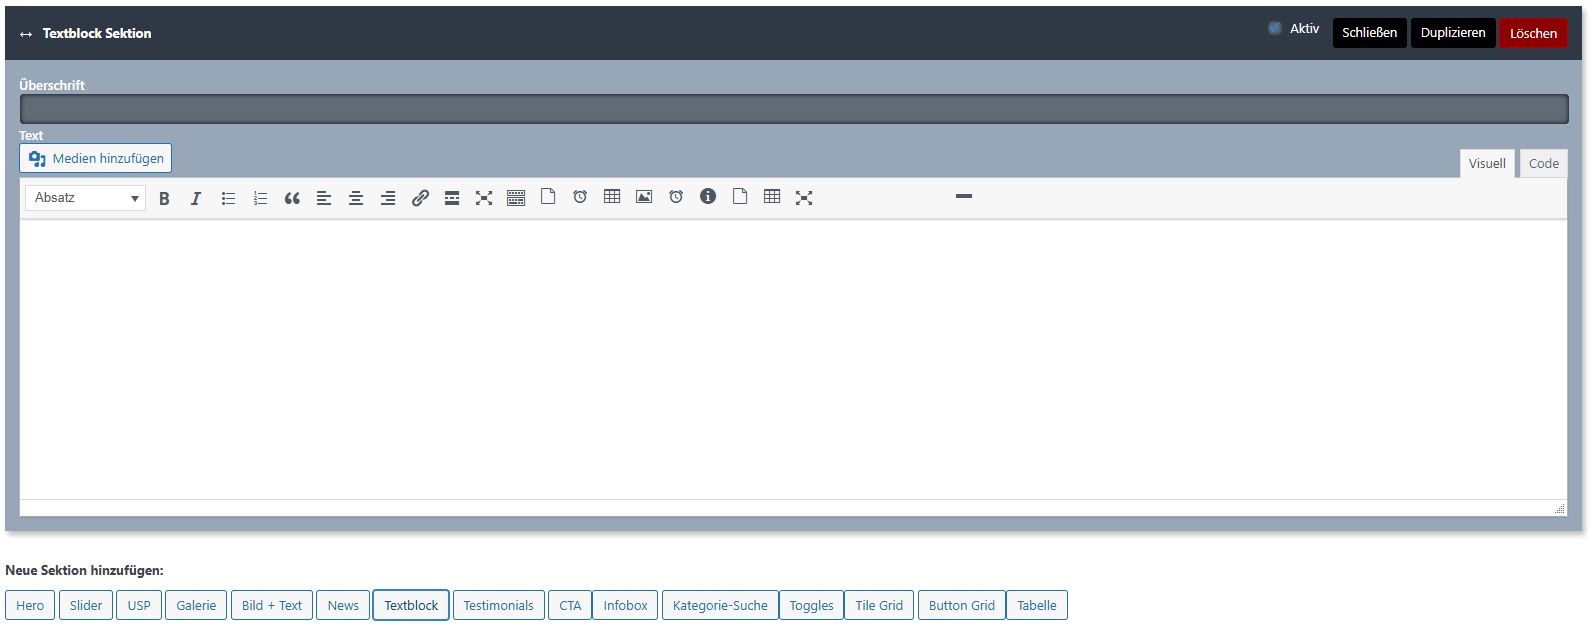
Task: Center align the text
Action: coord(356,198)
